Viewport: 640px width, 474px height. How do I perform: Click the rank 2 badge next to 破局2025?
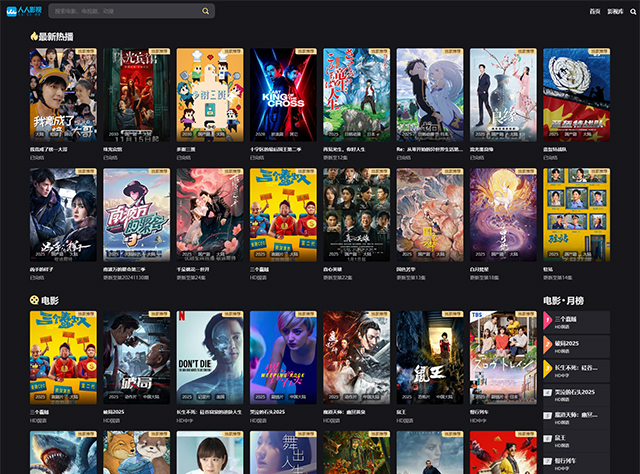[x=548, y=345]
